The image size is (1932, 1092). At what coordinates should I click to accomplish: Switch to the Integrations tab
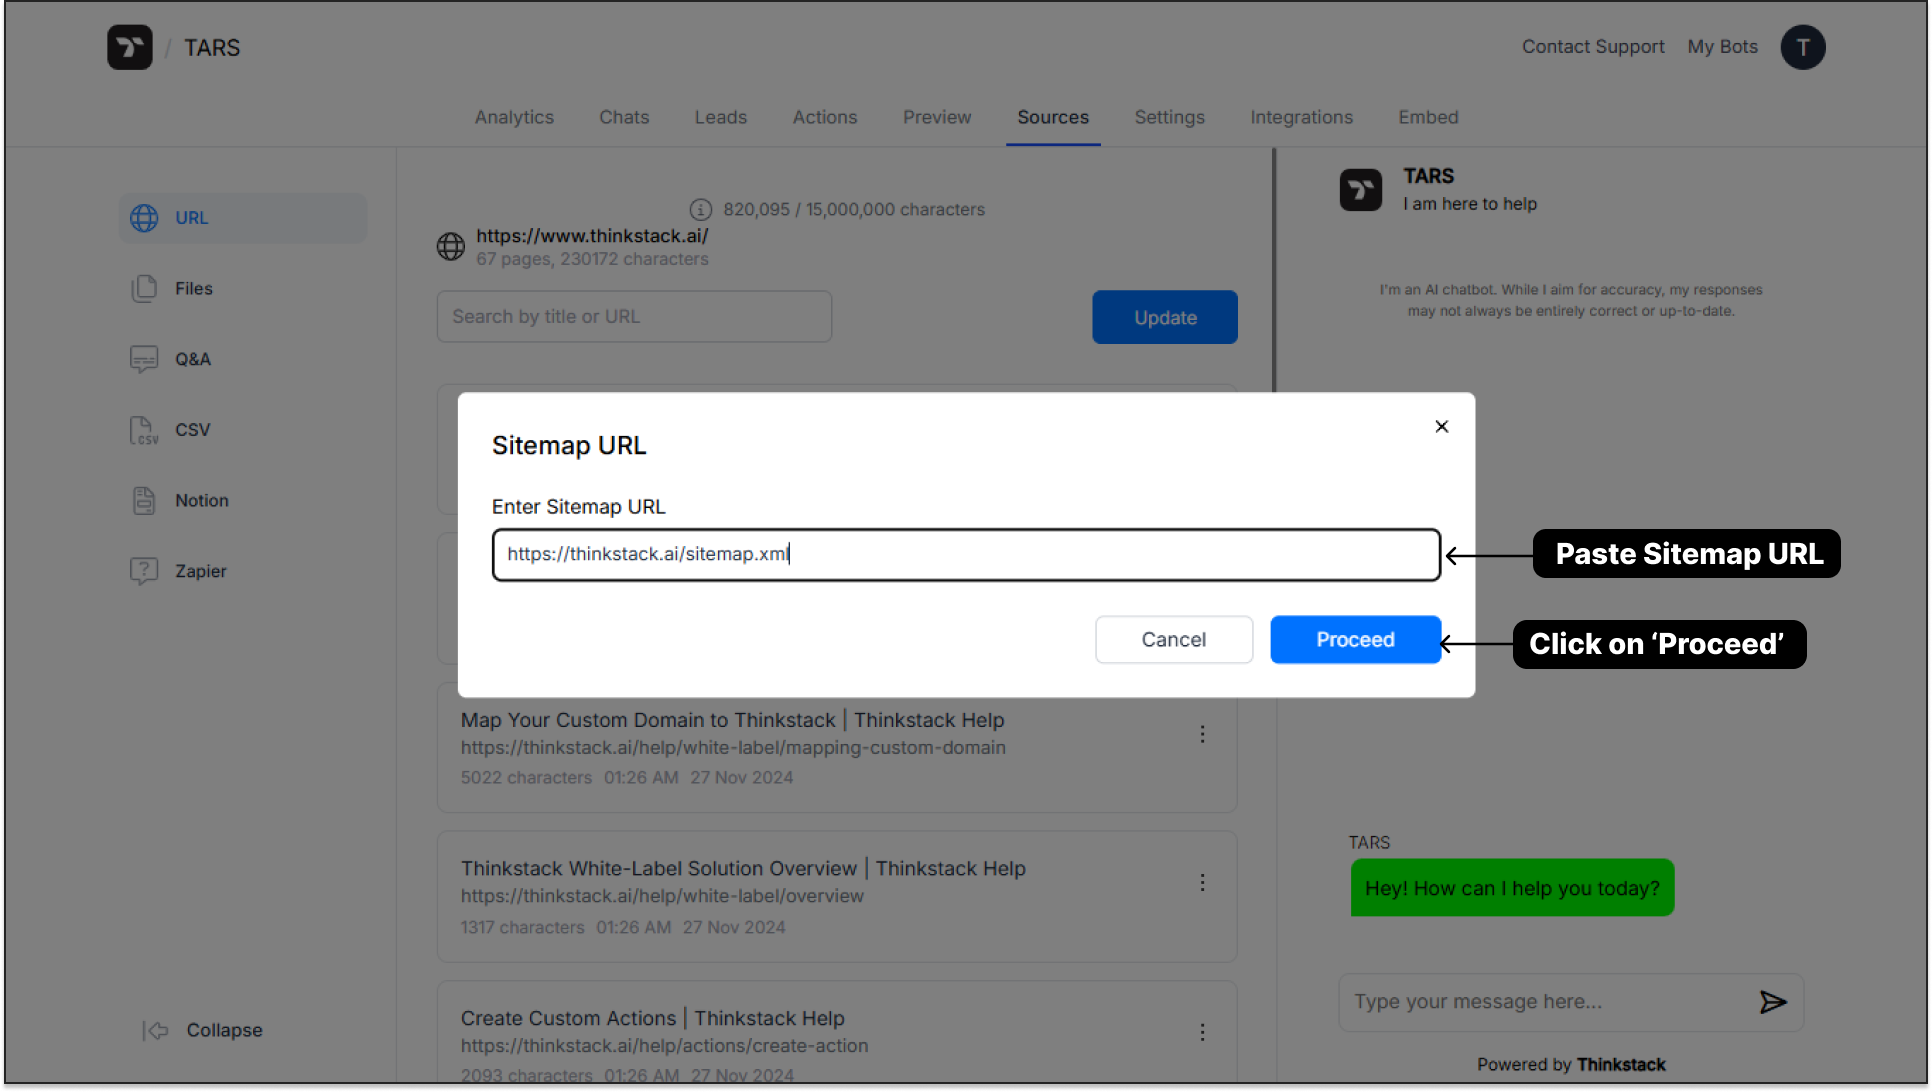tap(1301, 117)
